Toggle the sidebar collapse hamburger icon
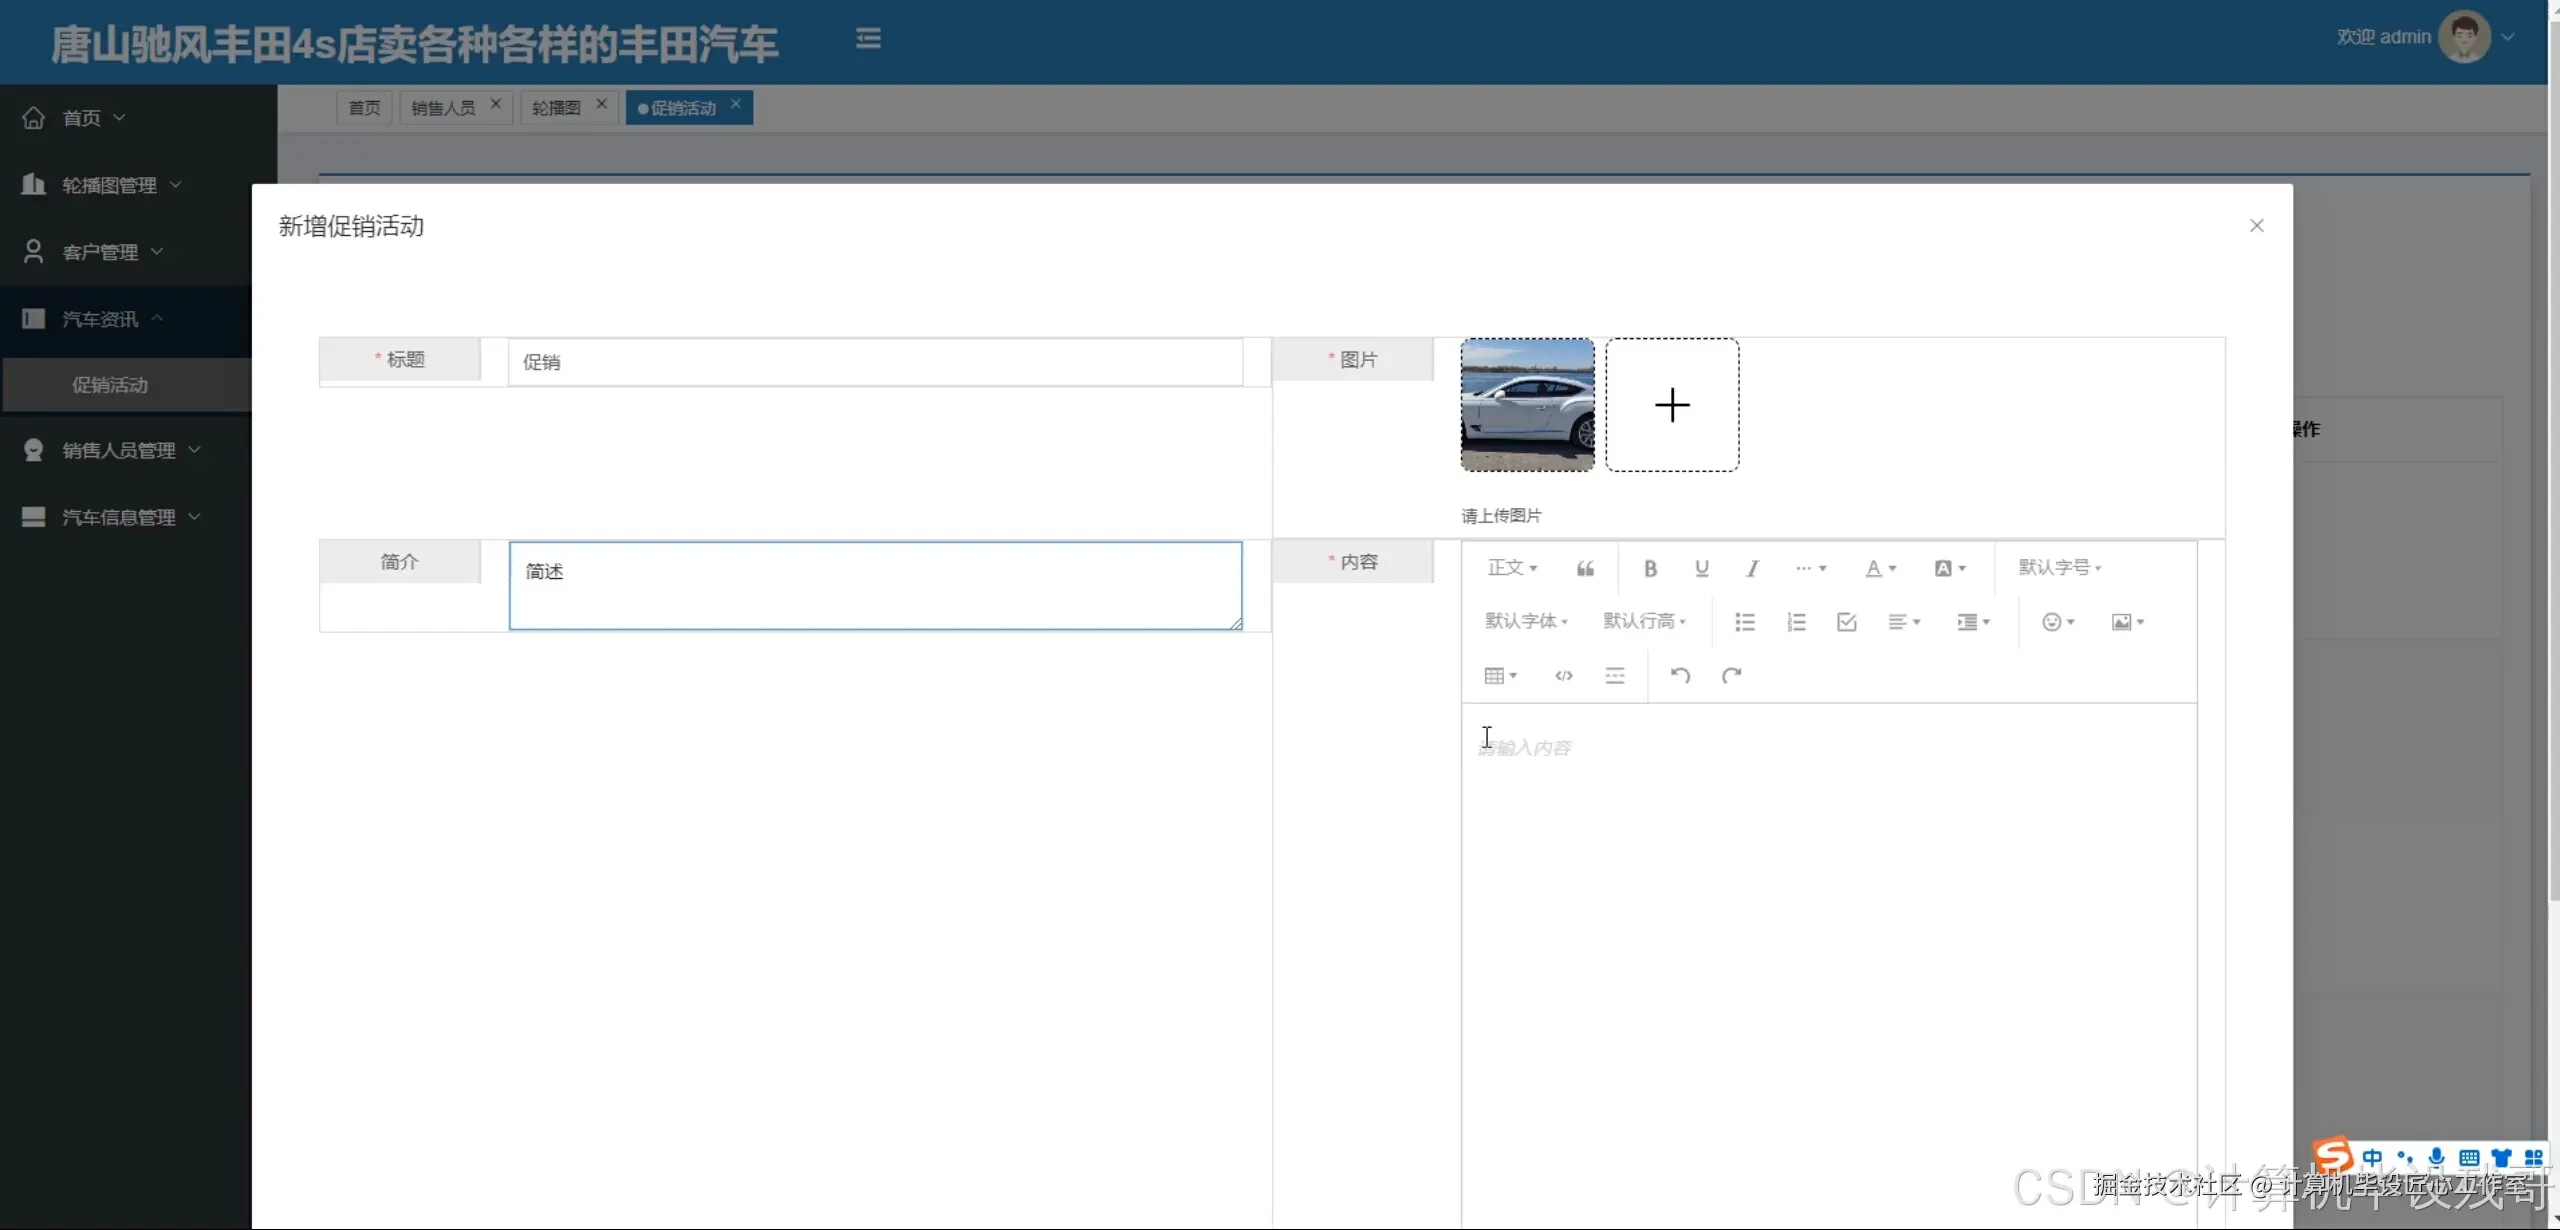 click(x=868, y=38)
